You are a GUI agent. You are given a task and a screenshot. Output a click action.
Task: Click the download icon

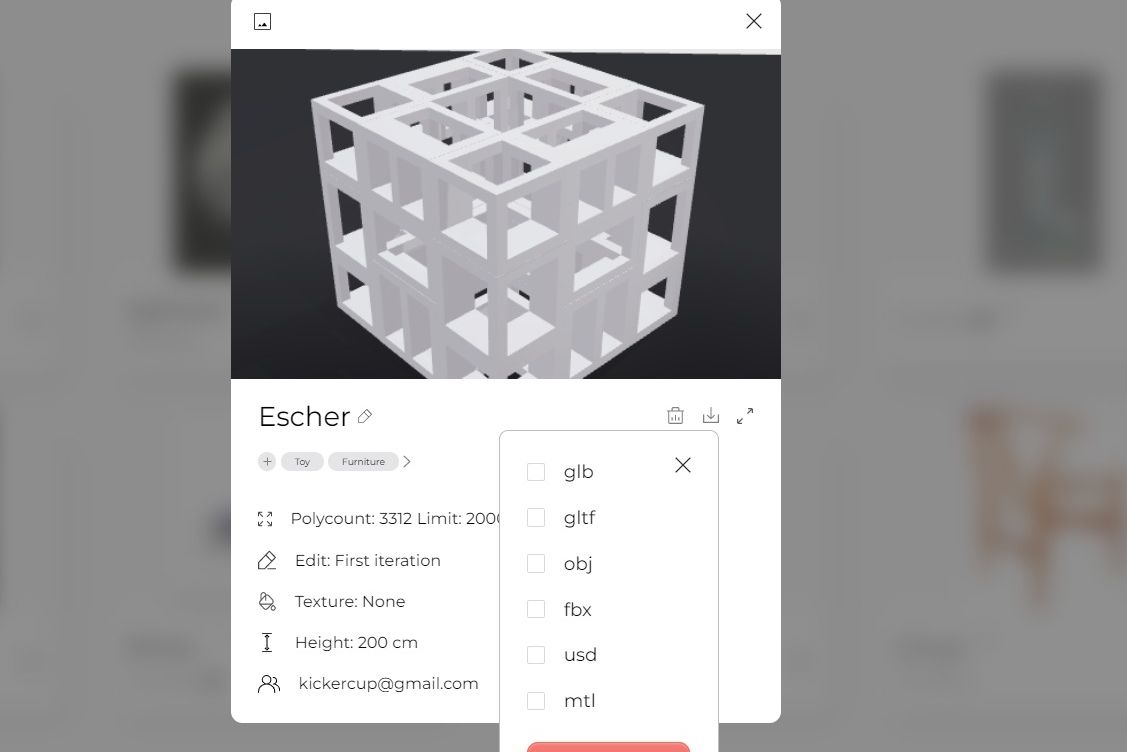click(710, 416)
